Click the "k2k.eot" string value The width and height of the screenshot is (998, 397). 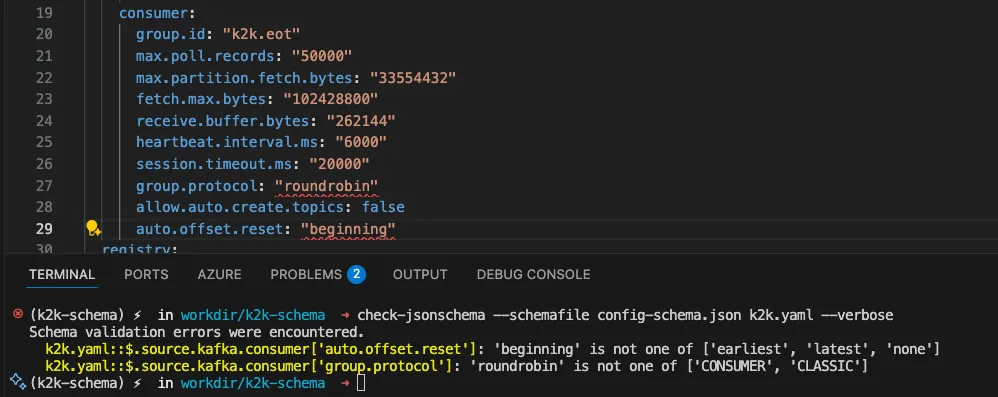pos(262,34)
